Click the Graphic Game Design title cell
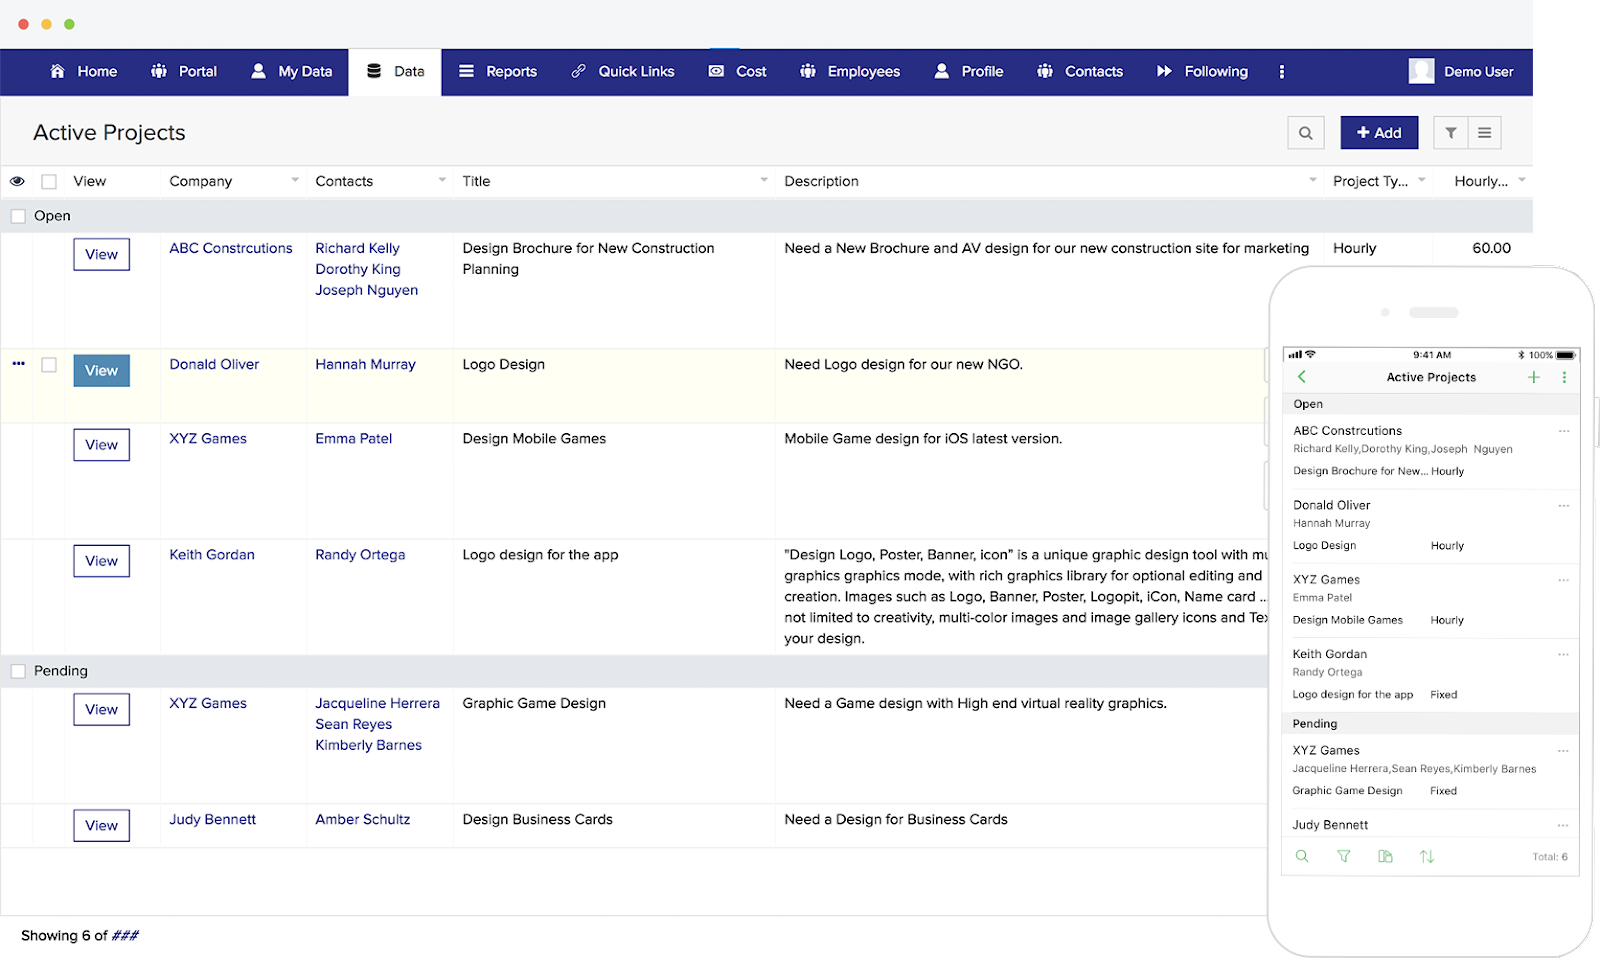Screen dimensions: 1600x958 pos(534,703)
